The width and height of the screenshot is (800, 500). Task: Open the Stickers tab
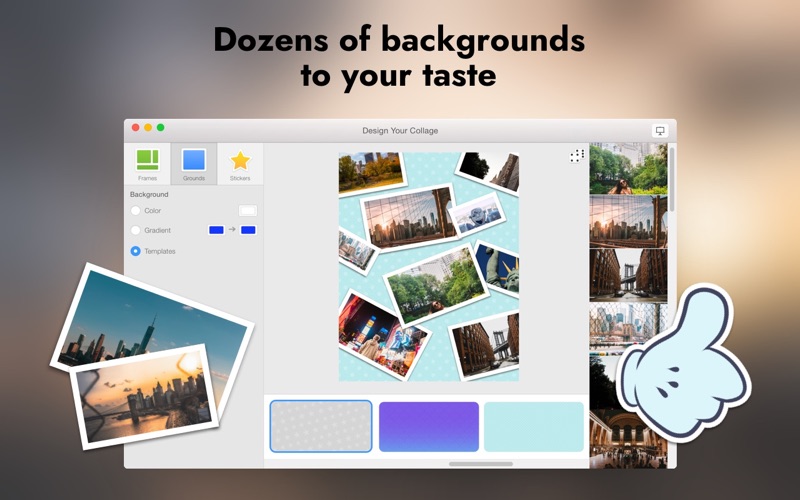pos(240,164)
